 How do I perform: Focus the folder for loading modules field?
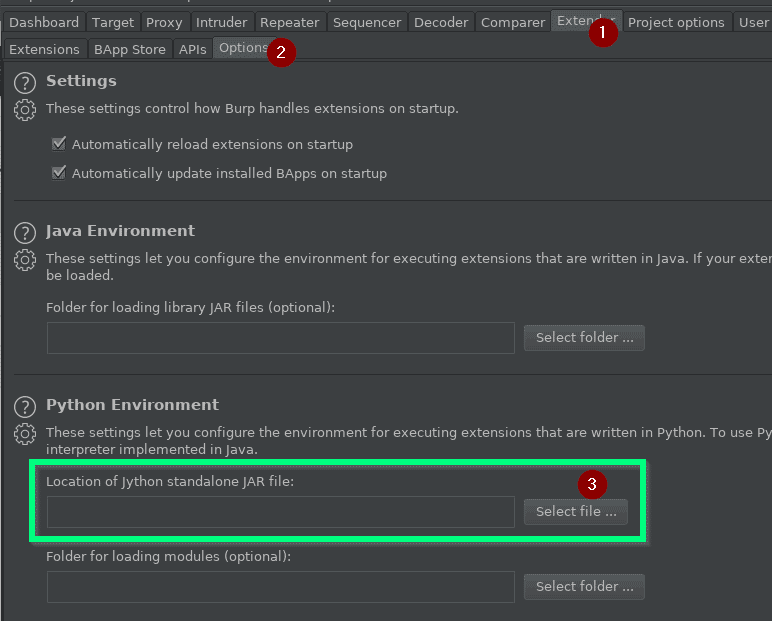tap(281, 587)
